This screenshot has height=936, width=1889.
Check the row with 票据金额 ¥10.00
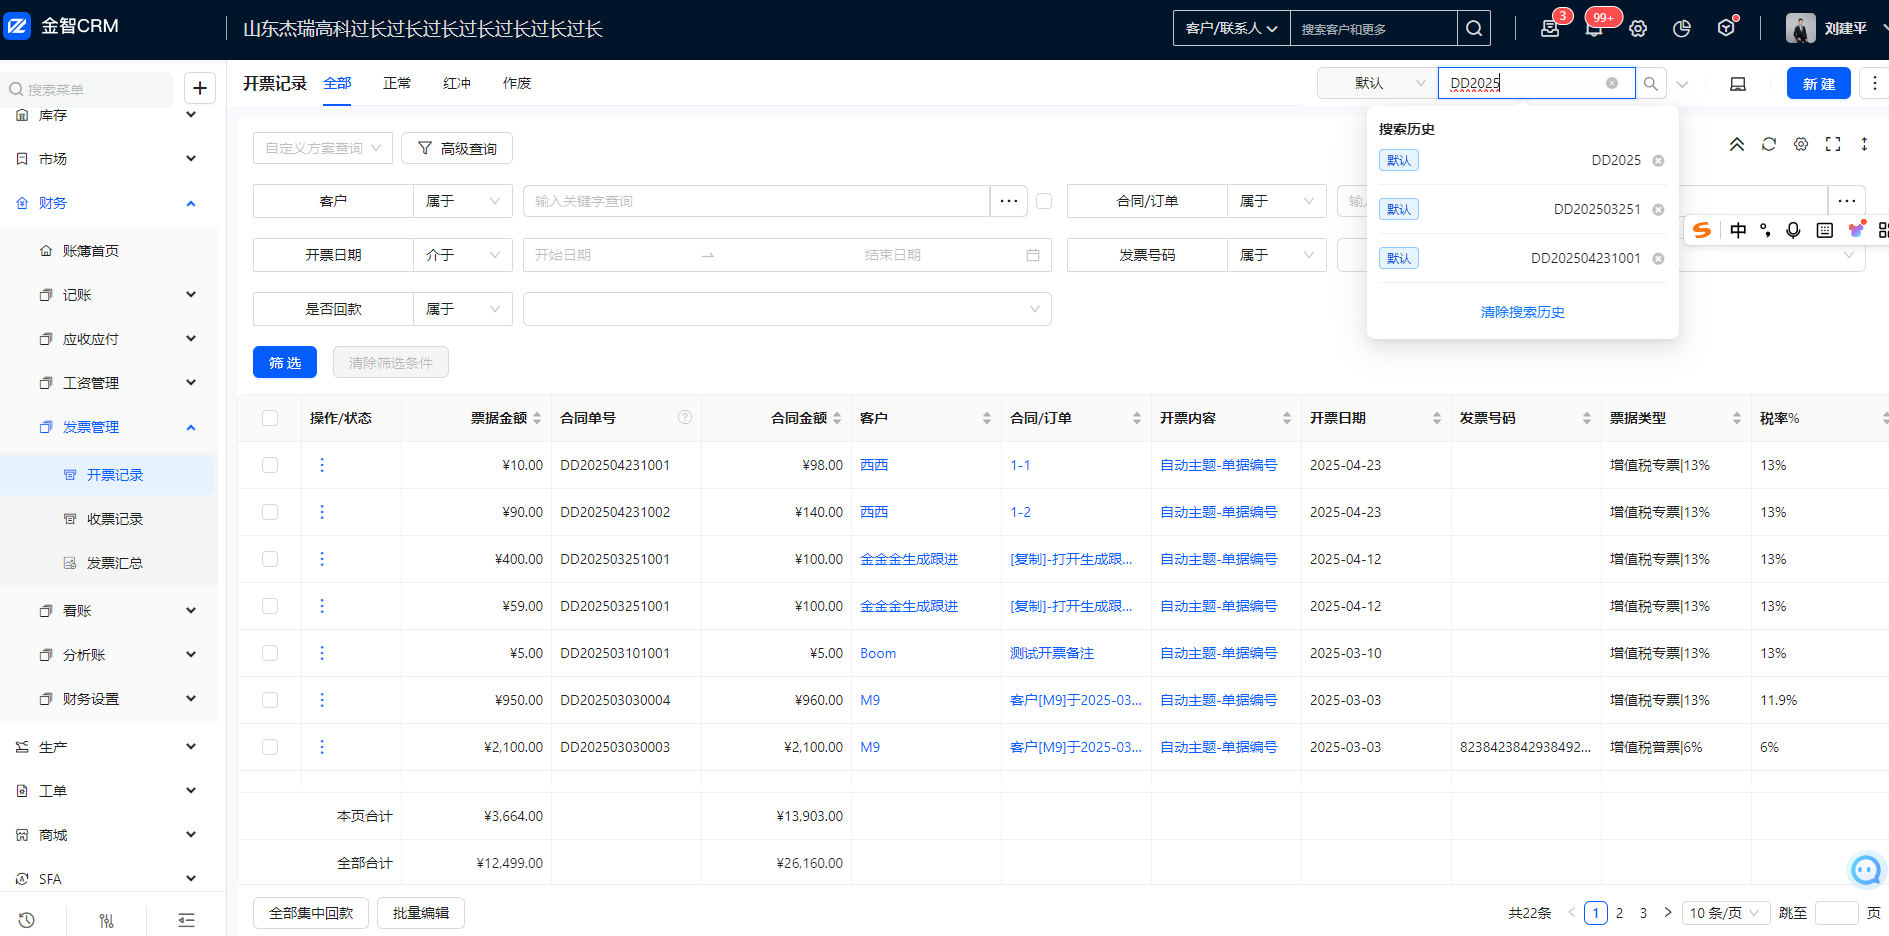coord(270,465)
